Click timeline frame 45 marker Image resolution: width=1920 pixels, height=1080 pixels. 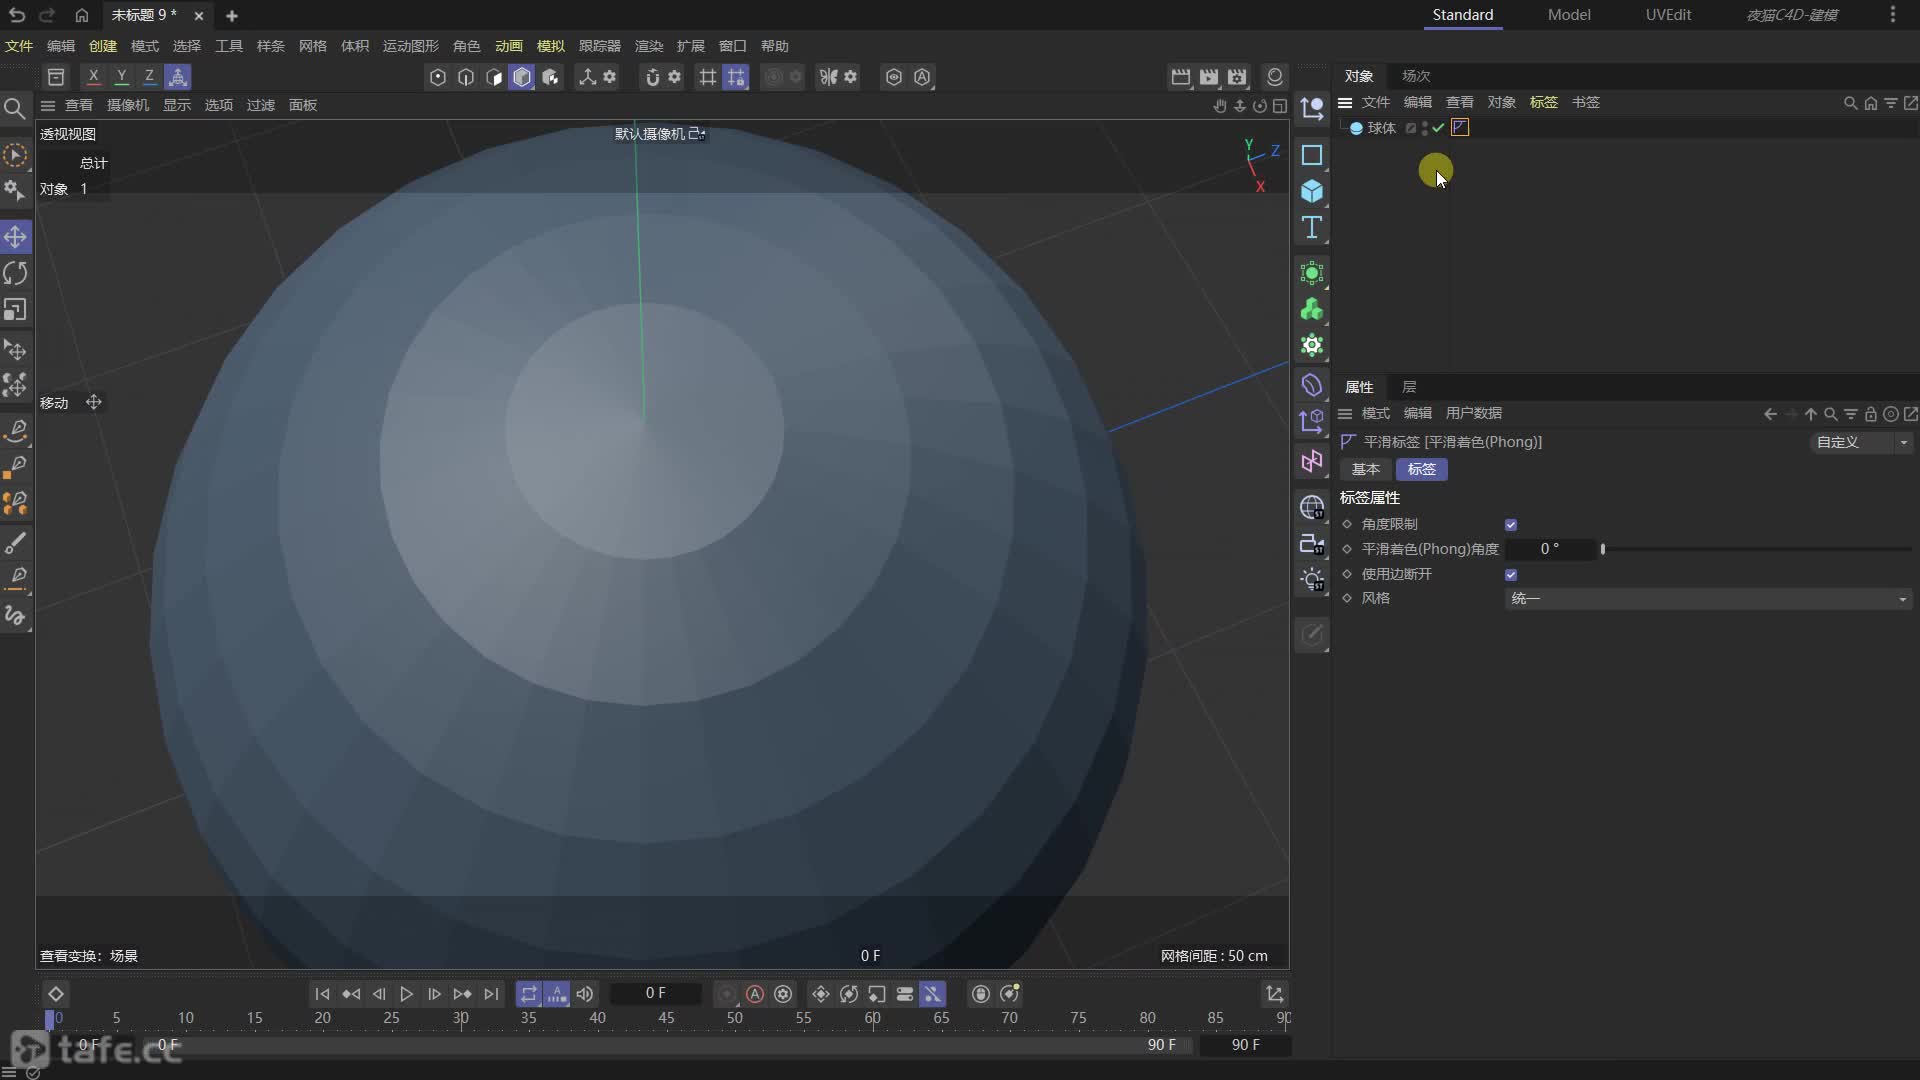click(666, 1018)
